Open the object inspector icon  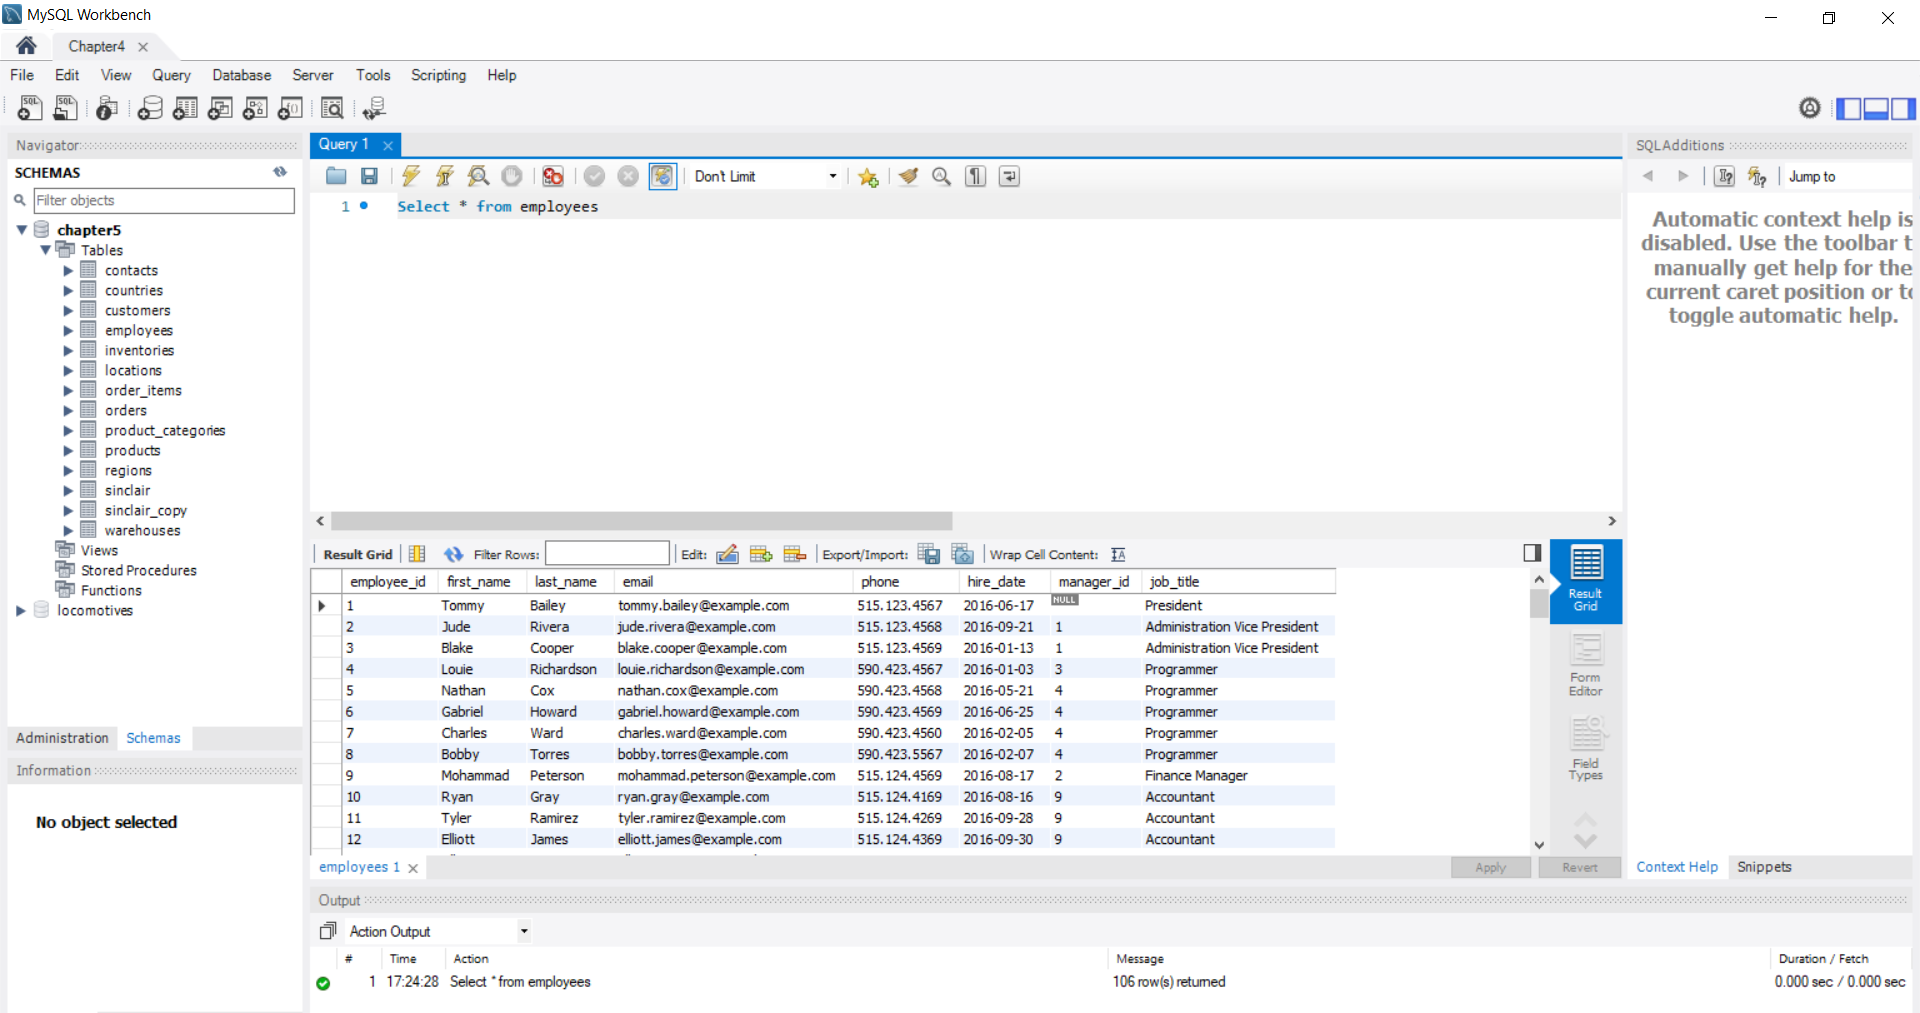[107, 108]
